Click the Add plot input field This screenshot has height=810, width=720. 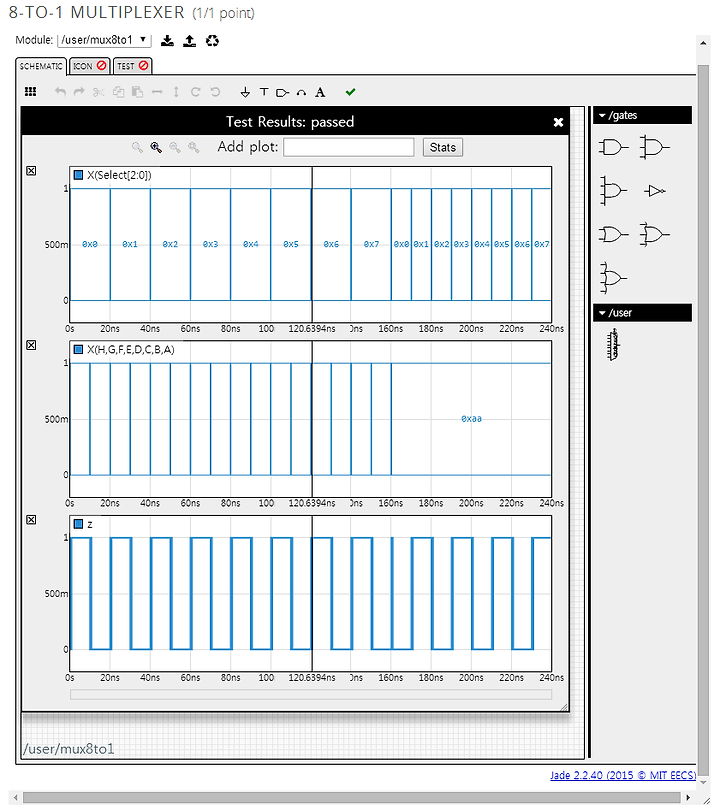point(349,147)
